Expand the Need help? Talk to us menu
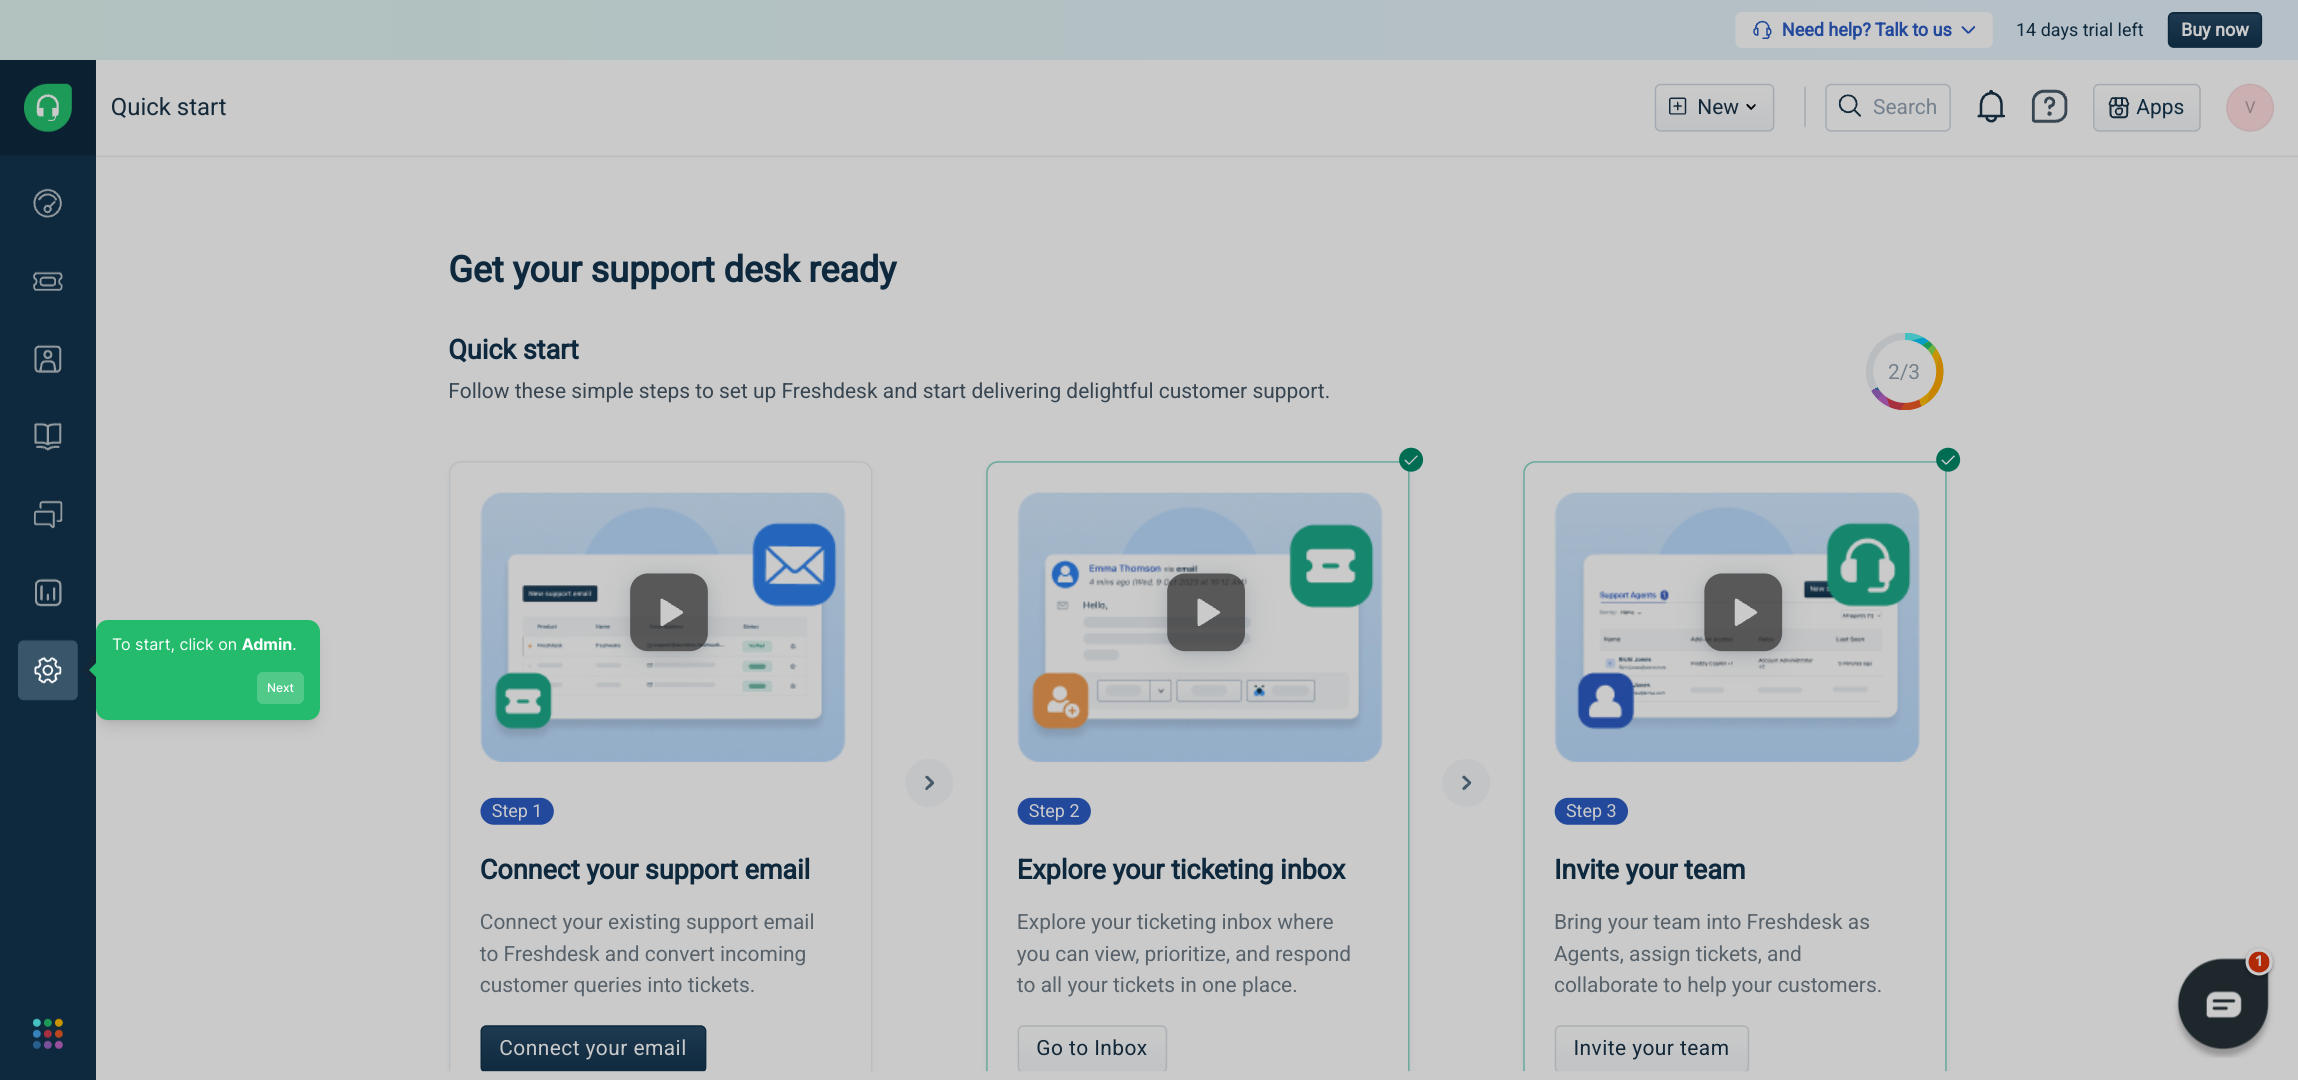This screenshot has width=2298, height=1080. click(x=1863, y=30)
